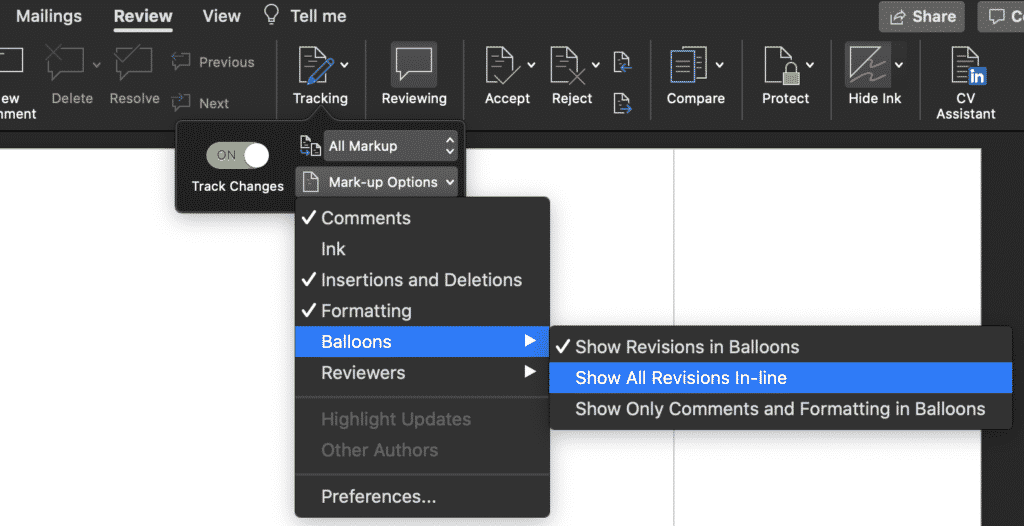The width and height of the screenshot is (1024, 526).
Task: Expand the Protect dropdown arrow
Action: pyautogui.click(x=810, y=65)
